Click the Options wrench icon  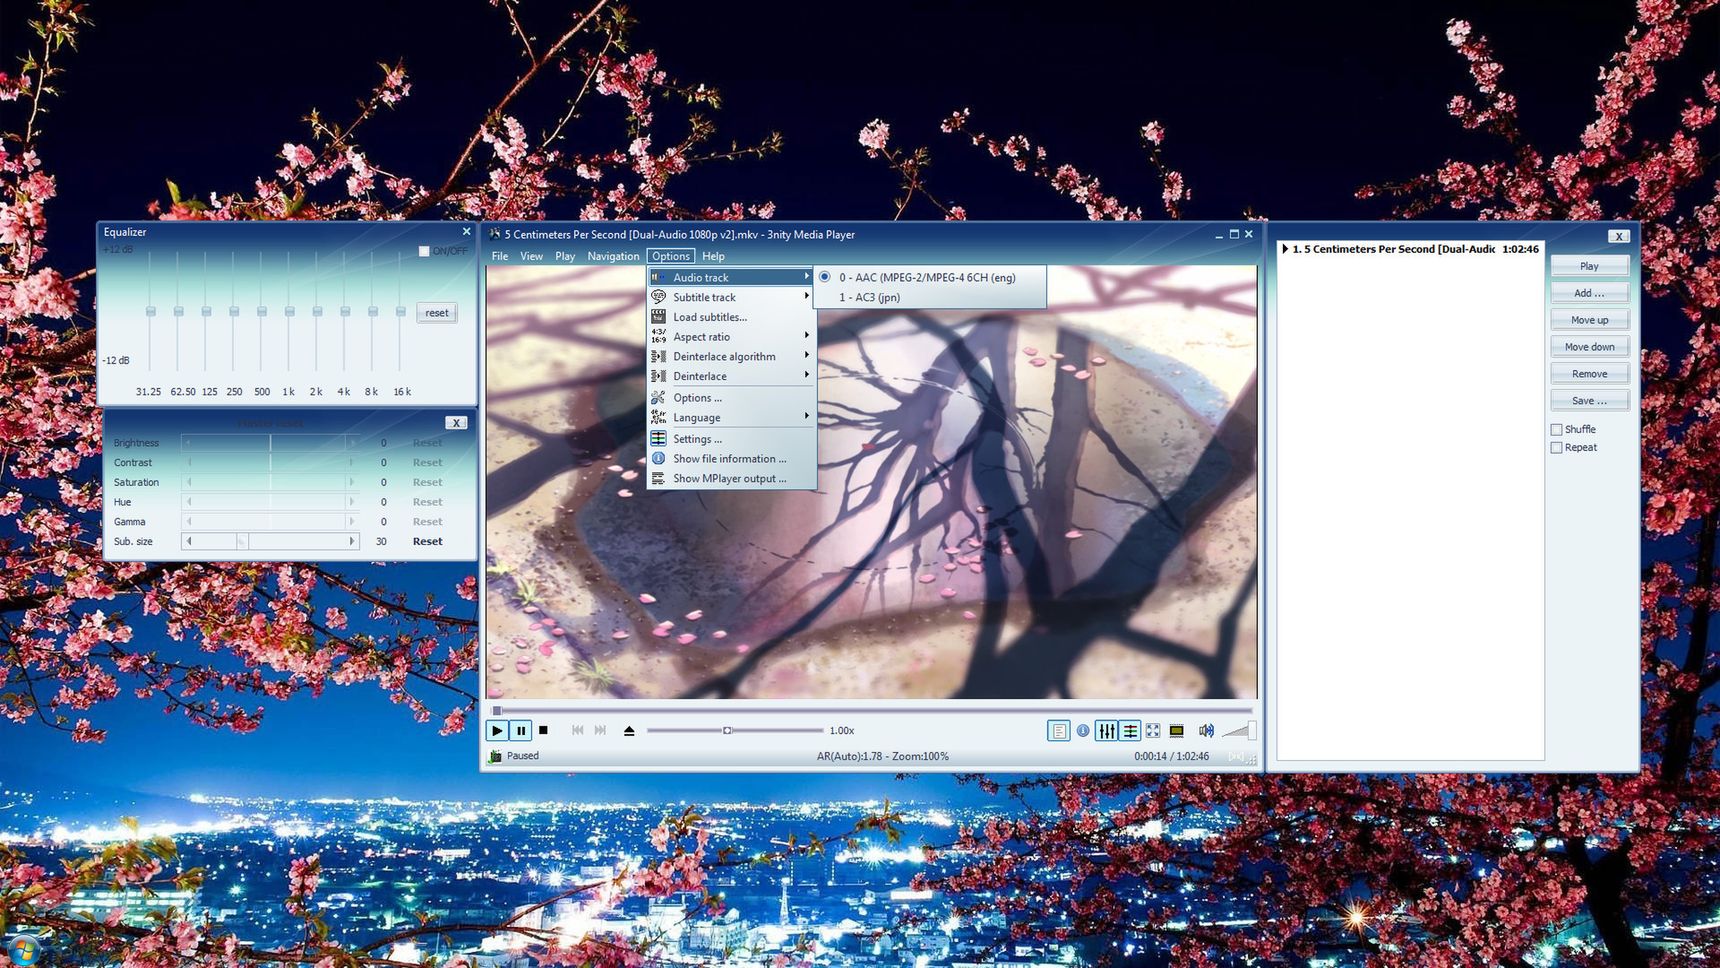[658, 397]
